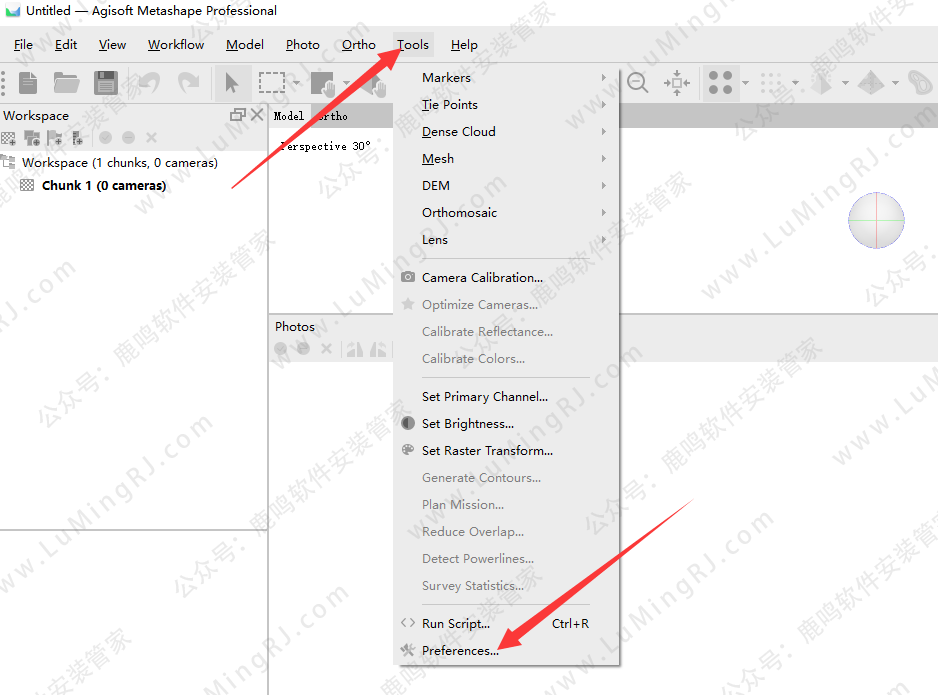Click the Save floppy disk icon
The width and height of the screenshot is (938, 695).
pos(105,83)
